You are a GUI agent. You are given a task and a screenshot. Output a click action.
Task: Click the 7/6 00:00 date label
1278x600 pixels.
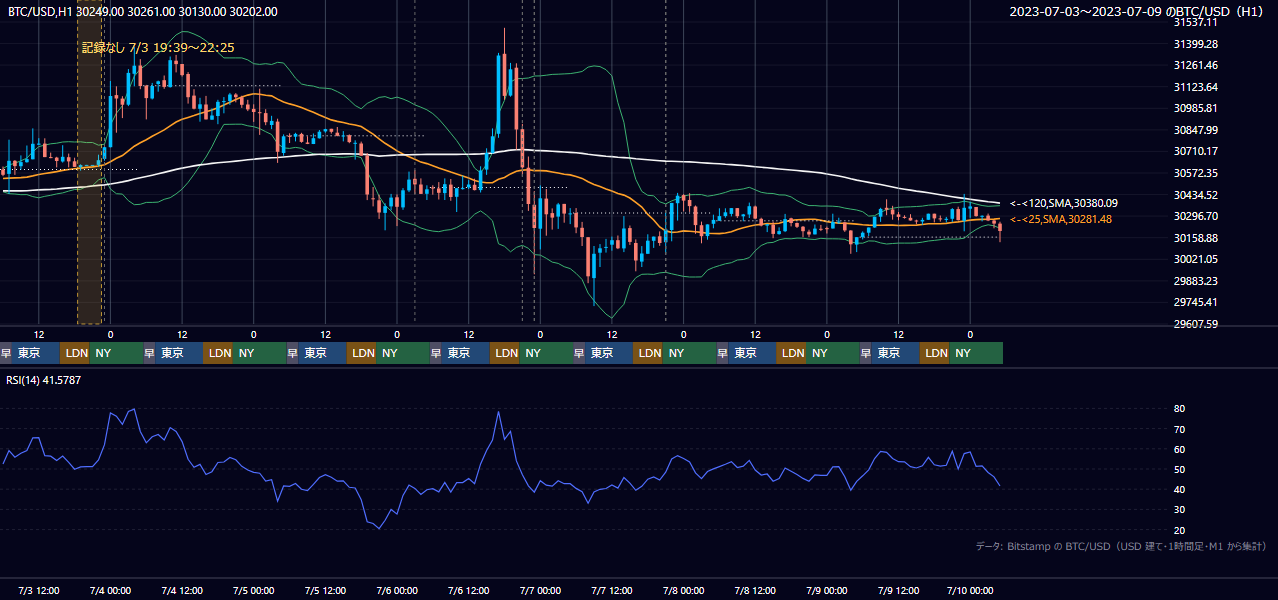point(397,590)
